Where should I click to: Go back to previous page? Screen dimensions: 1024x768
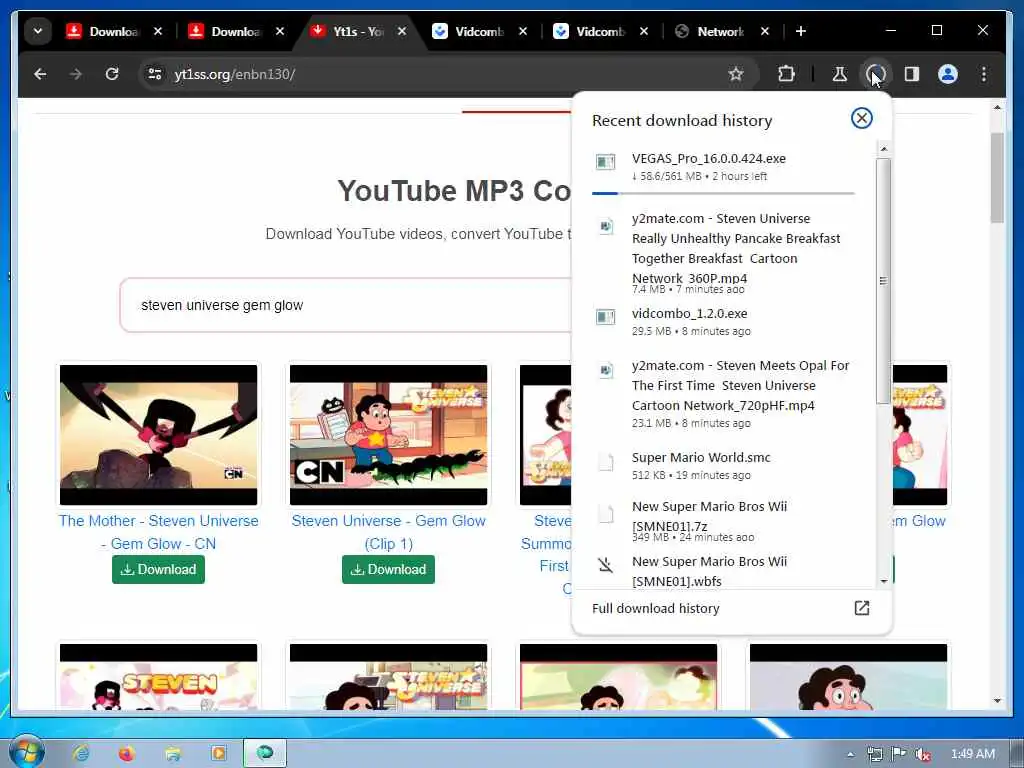[x=40, y=74]
